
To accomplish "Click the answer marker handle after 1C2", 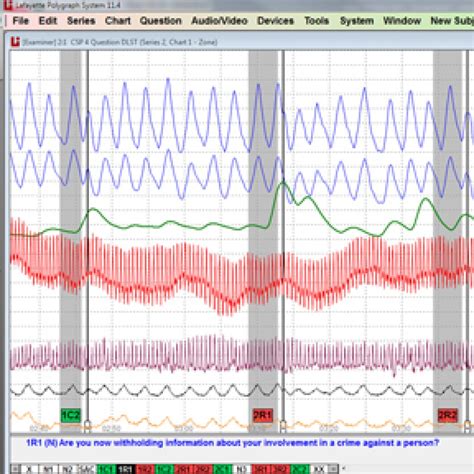I will [x=87, y=426].
